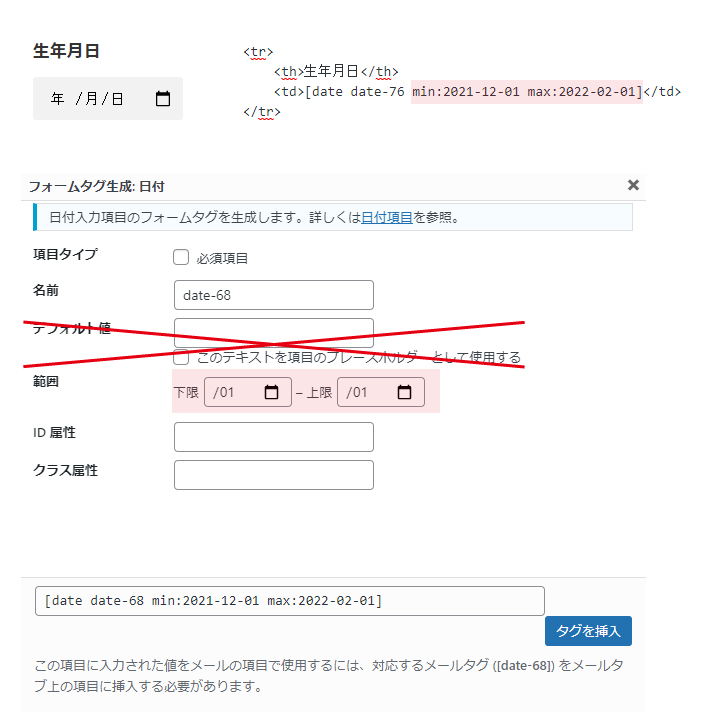Toggle the placeholder usage checkbox
The width and height of the screenshot is (719, 716).
(x=181, y=357)
